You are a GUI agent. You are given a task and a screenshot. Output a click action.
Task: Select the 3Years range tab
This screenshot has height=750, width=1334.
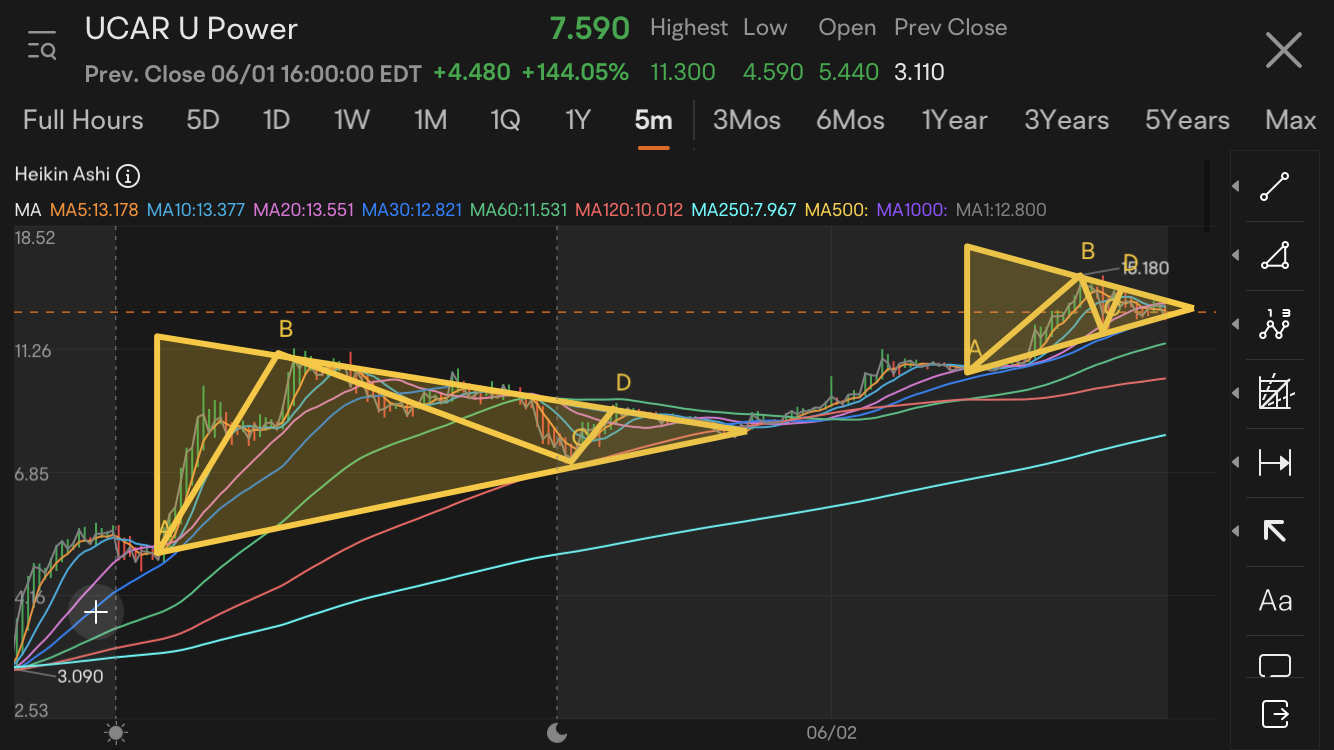coord(1066,120)
